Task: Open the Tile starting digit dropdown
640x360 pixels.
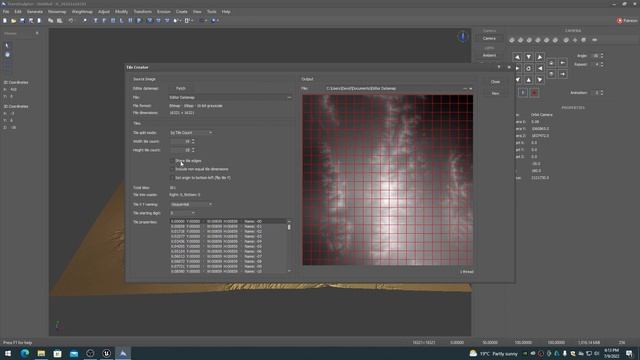Action: point(182,213)
